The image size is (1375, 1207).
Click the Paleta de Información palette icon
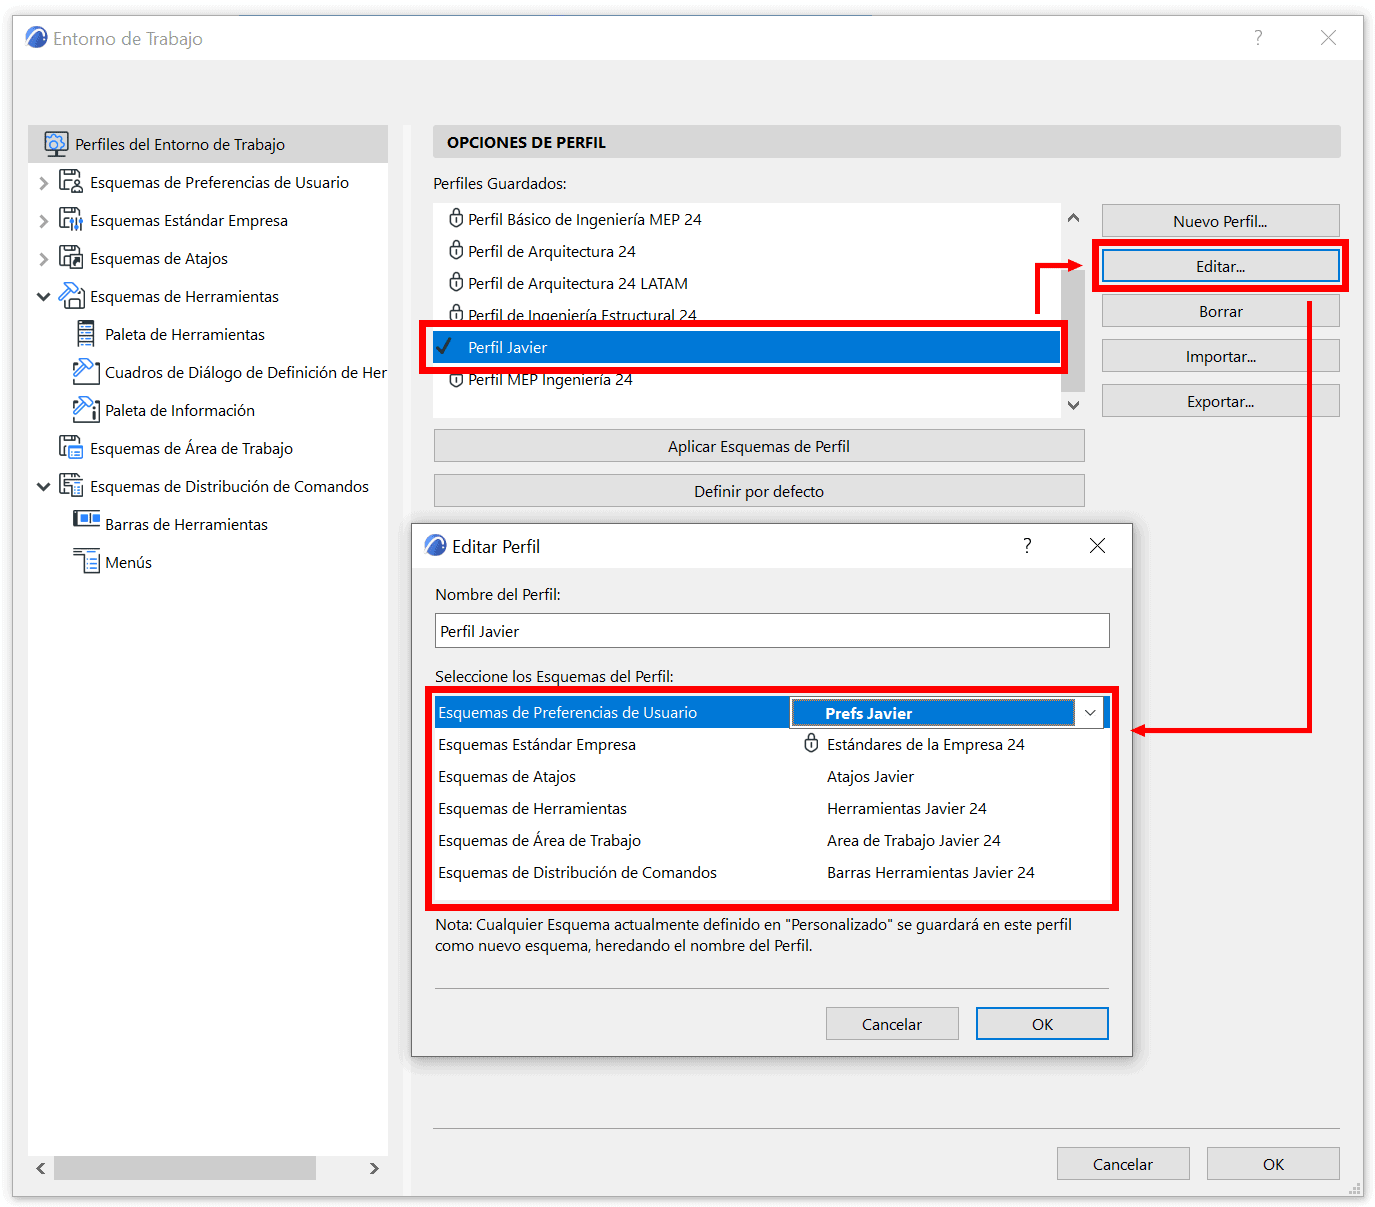pyautogui.click(x=84, y=409)
